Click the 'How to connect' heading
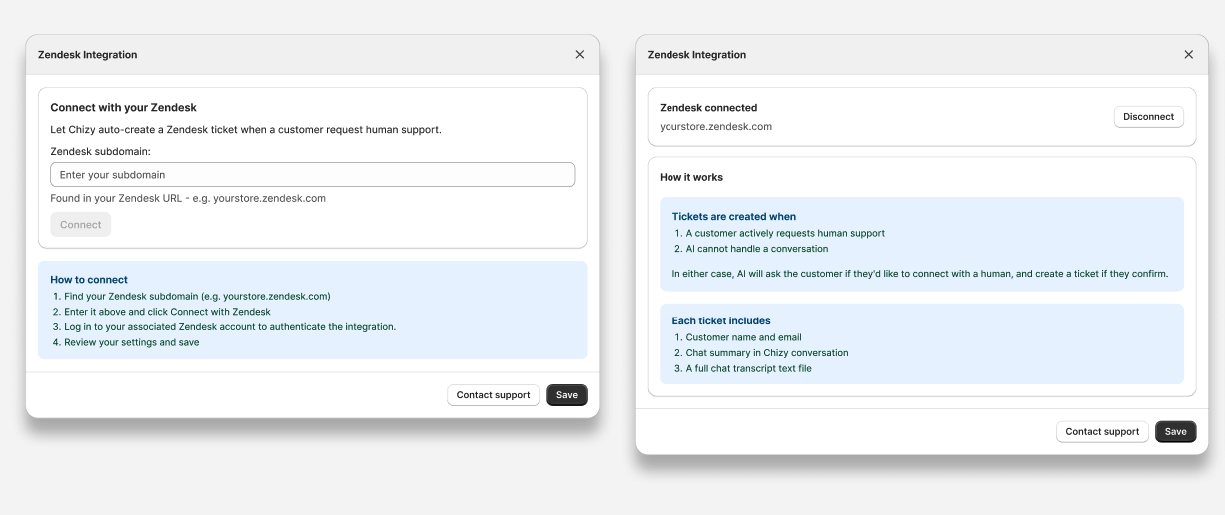The image size is (1225, 515). (89, 280)
